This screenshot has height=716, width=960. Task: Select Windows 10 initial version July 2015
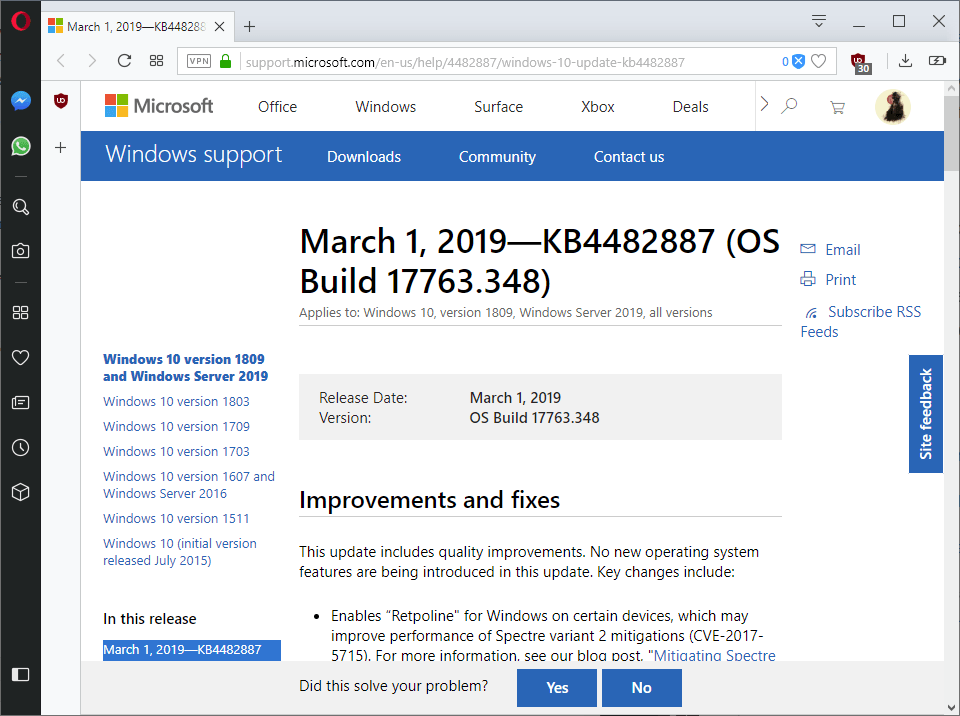point(180,552)
